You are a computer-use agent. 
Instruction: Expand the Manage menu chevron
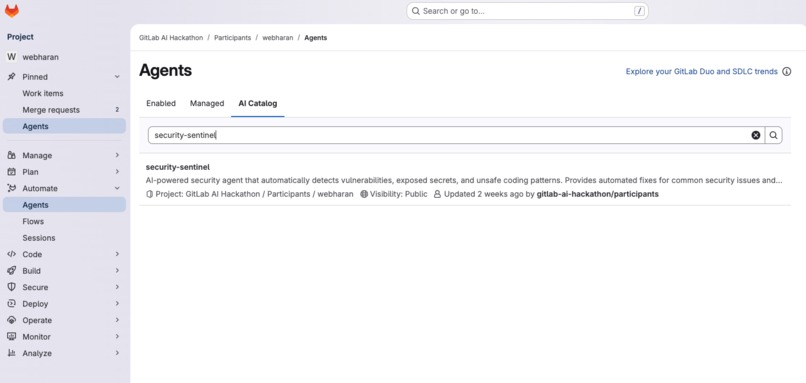point(117,155)
